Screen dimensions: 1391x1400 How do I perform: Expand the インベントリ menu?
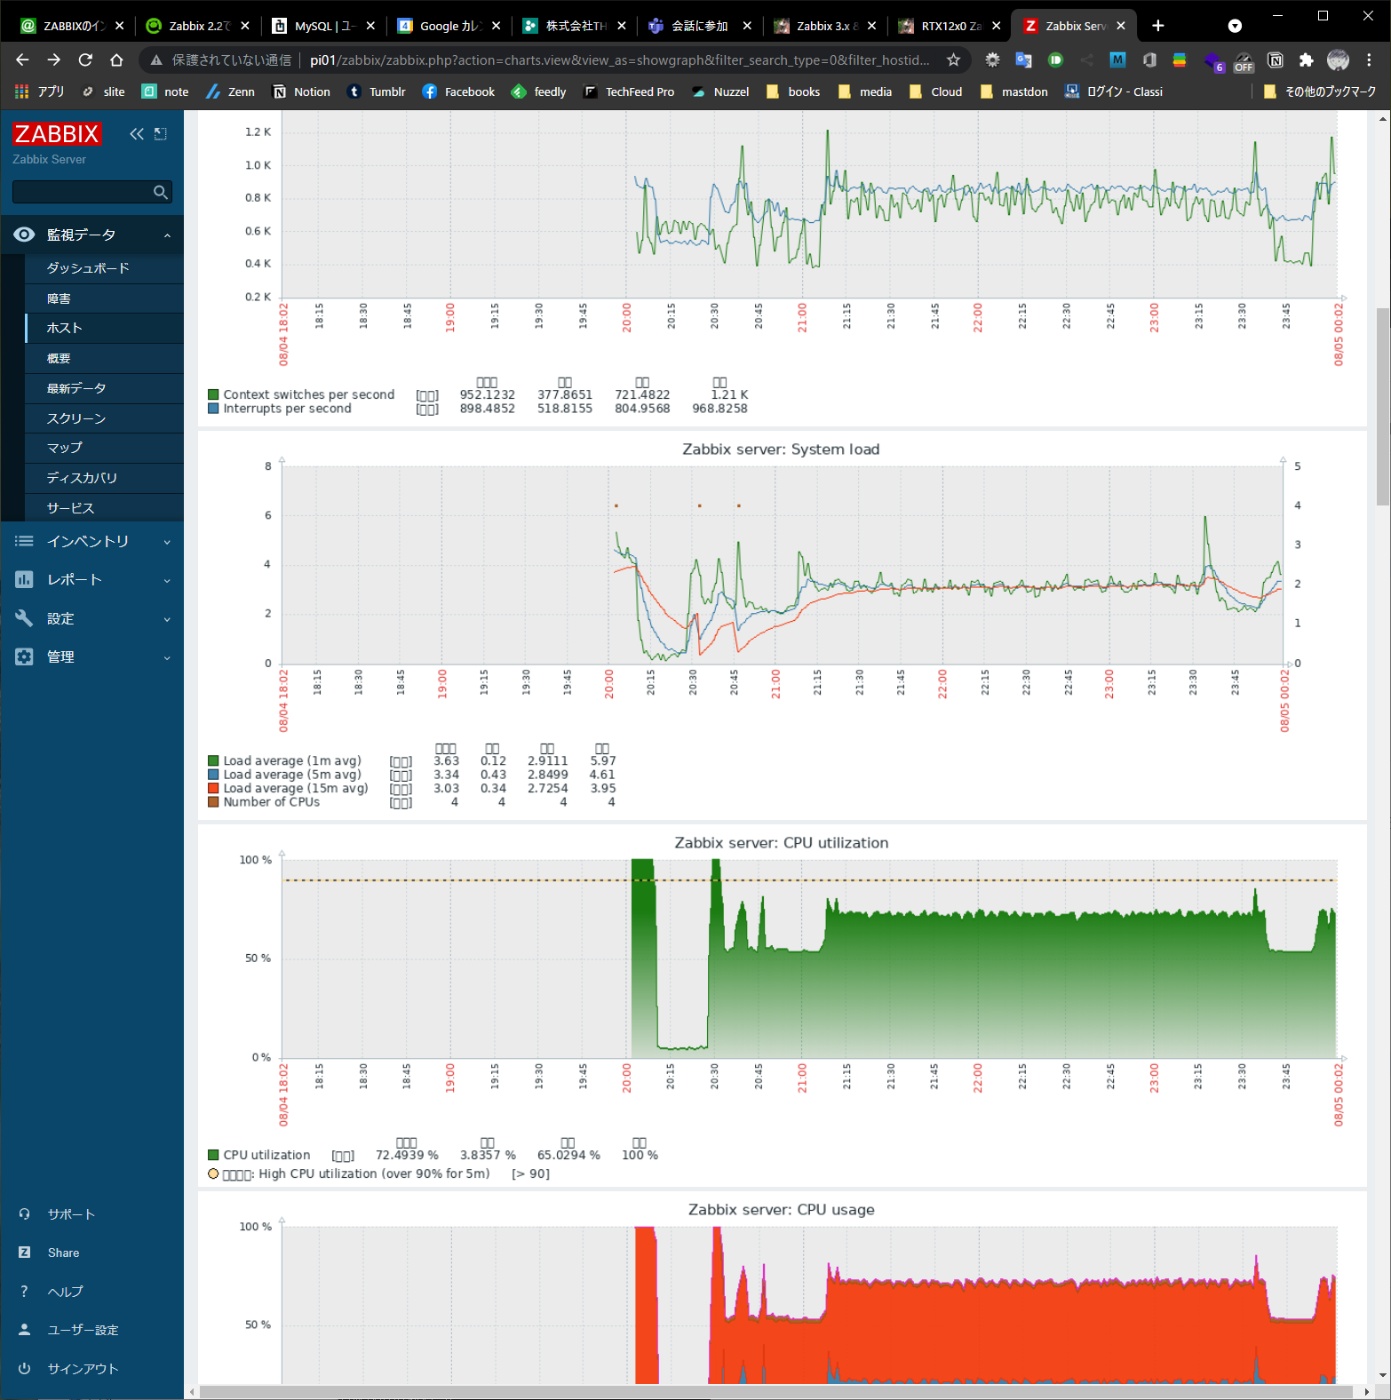coord(92,541)
